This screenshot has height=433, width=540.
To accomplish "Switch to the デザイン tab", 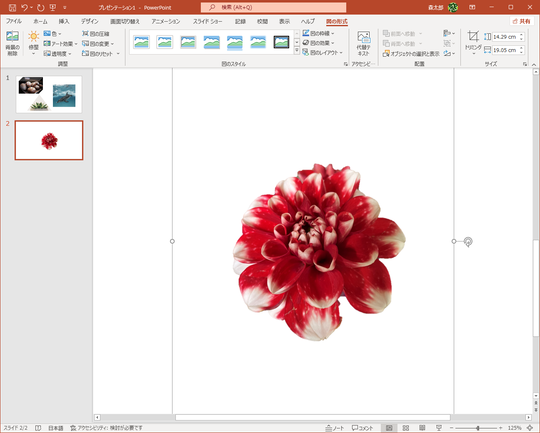I will 90,21.
